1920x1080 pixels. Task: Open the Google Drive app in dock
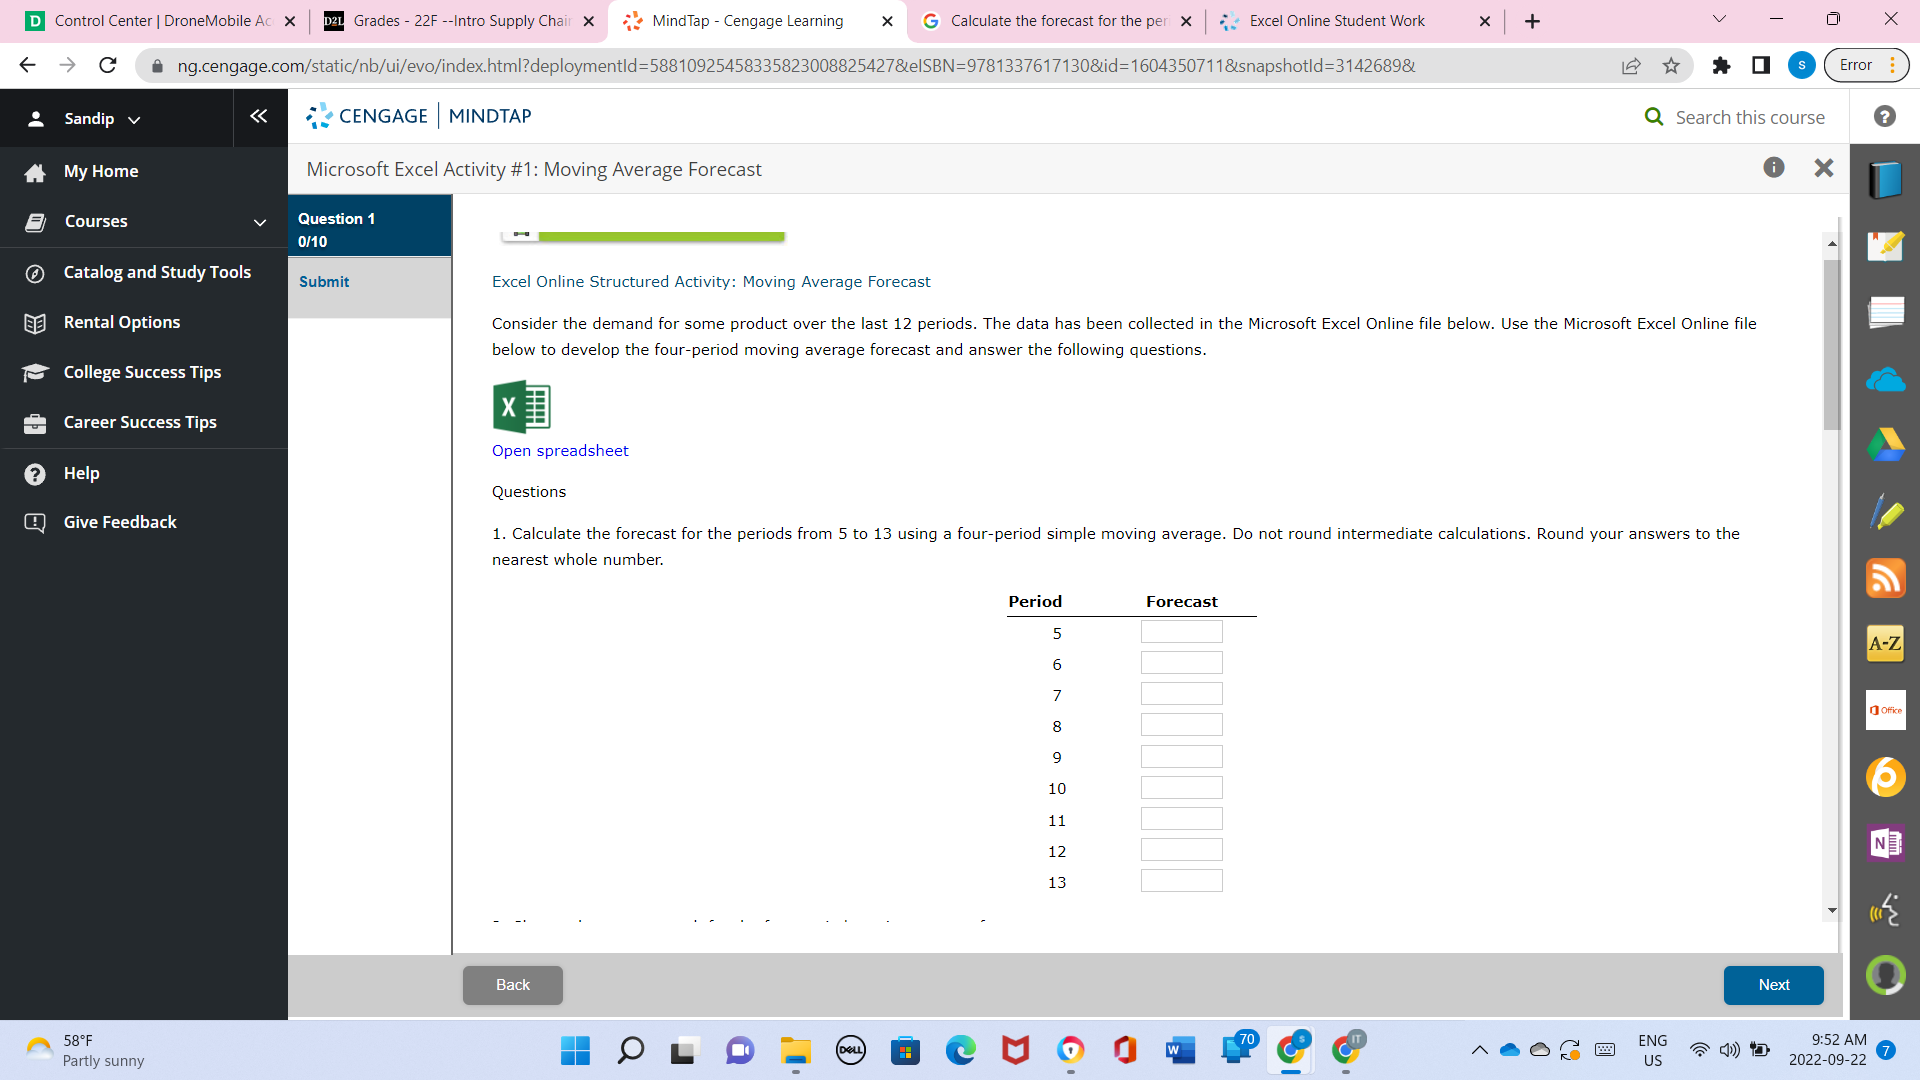point(1885,445)
